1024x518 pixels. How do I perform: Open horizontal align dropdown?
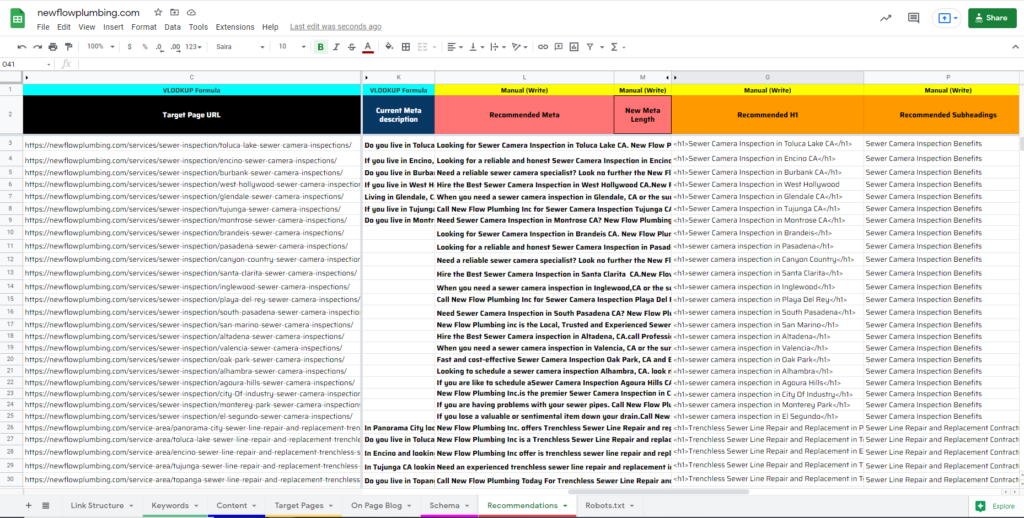[453, 47]
